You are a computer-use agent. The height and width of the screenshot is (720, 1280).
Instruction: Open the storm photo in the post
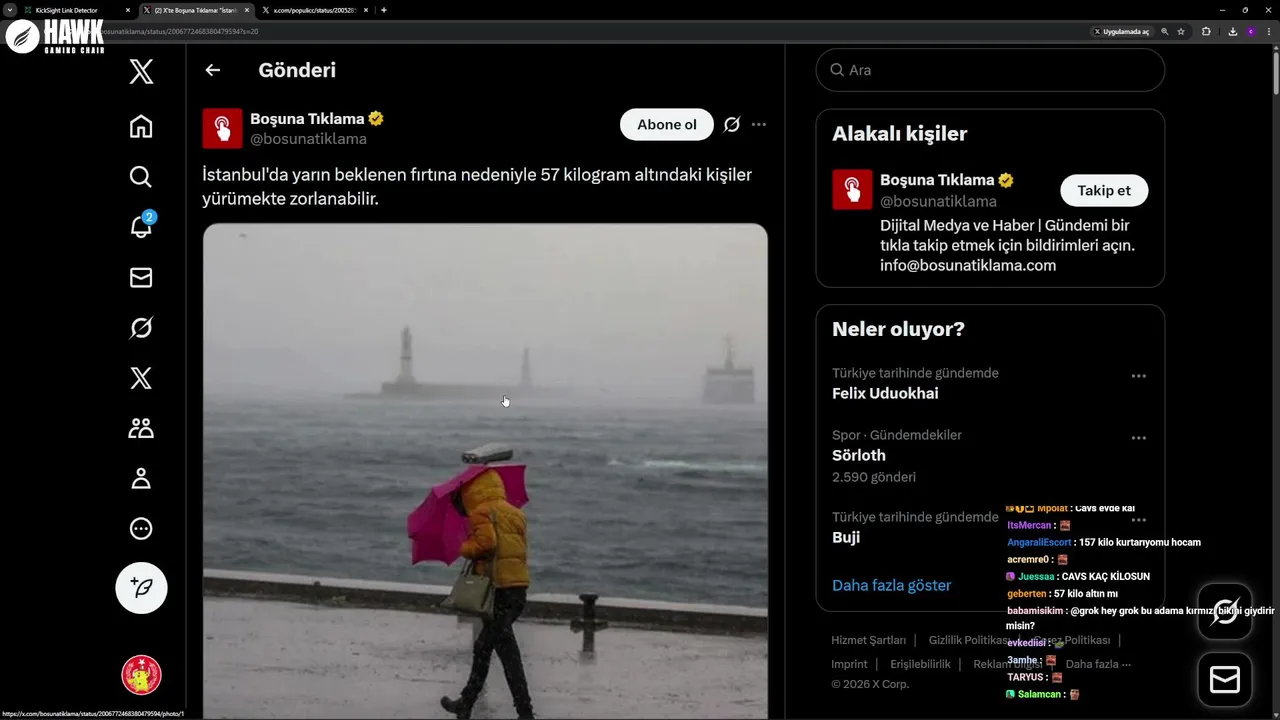coord(485,470)
